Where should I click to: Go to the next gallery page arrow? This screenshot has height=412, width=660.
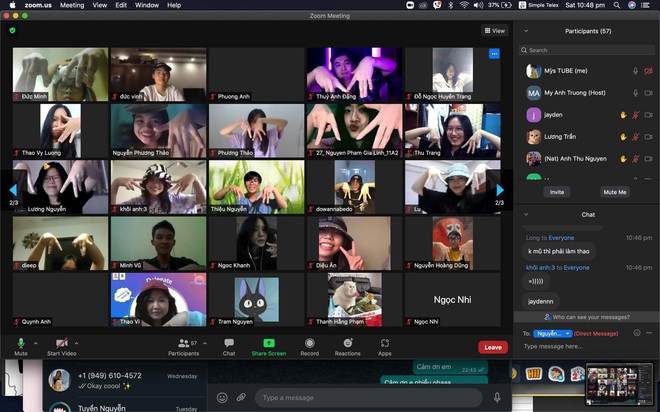point(500,190)
